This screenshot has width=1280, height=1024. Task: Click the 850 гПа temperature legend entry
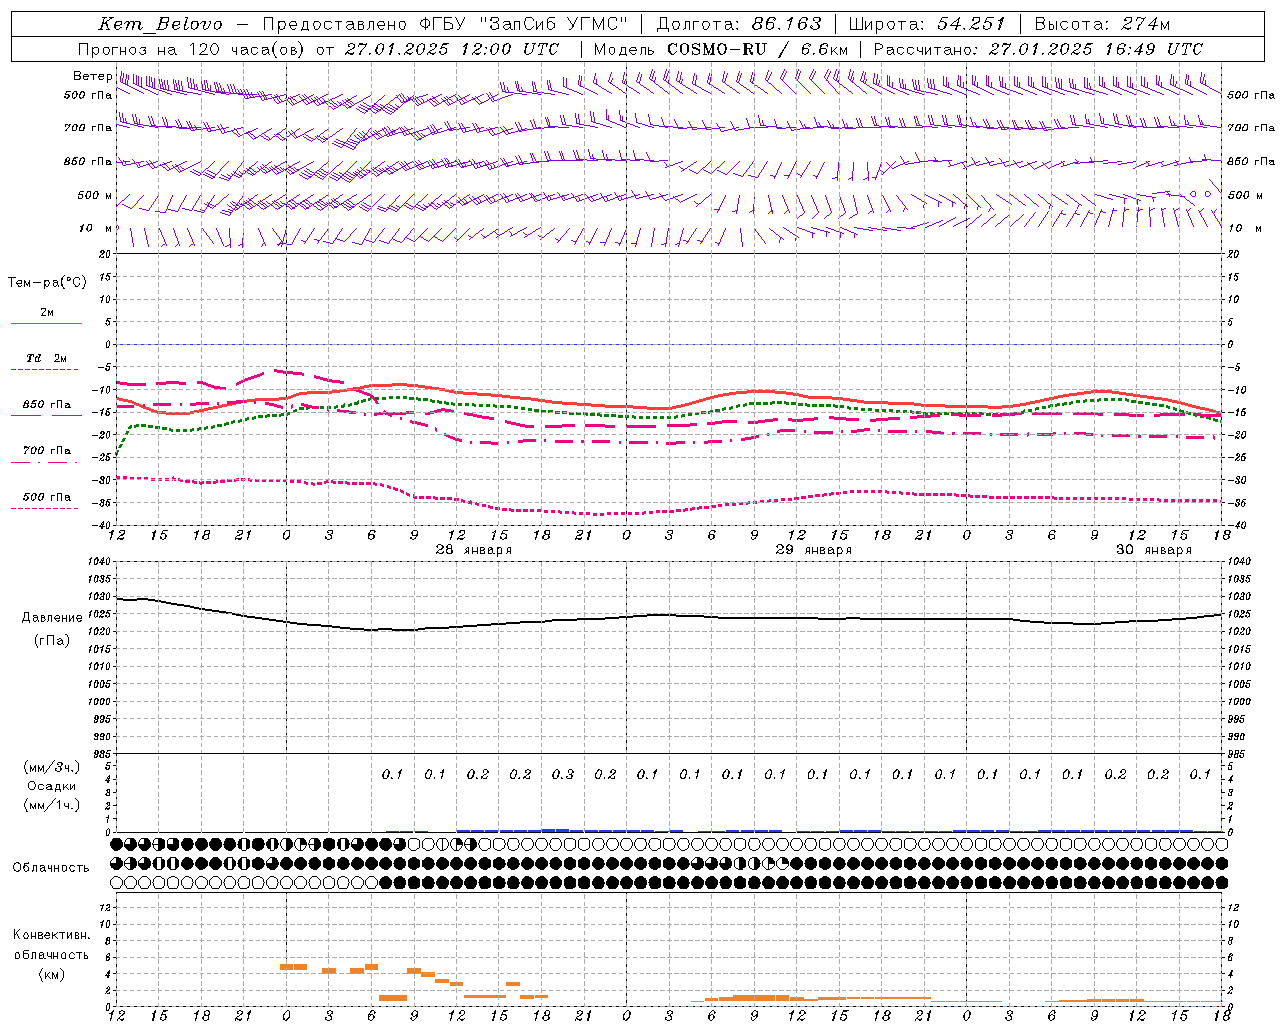[x=47, y=404]
